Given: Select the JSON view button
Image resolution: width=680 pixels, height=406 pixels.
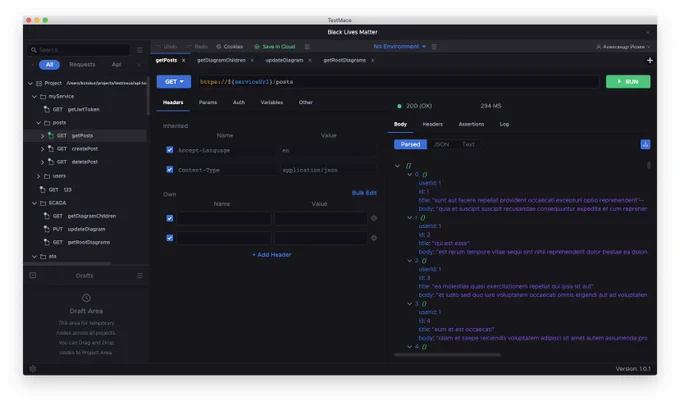Looking at the screenshot, I should pos(441,144).
